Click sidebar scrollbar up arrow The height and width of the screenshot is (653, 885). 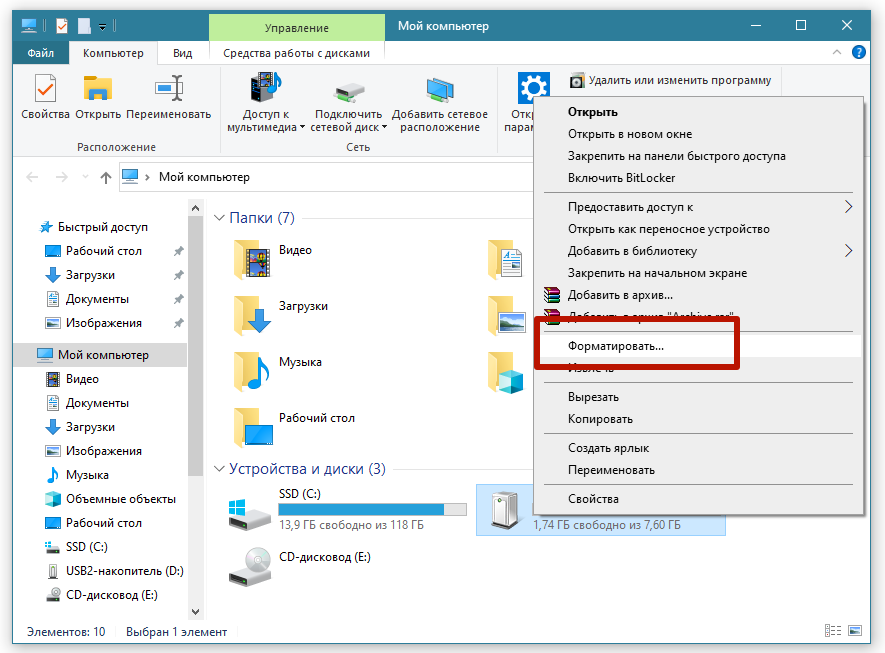pos(195,208)
